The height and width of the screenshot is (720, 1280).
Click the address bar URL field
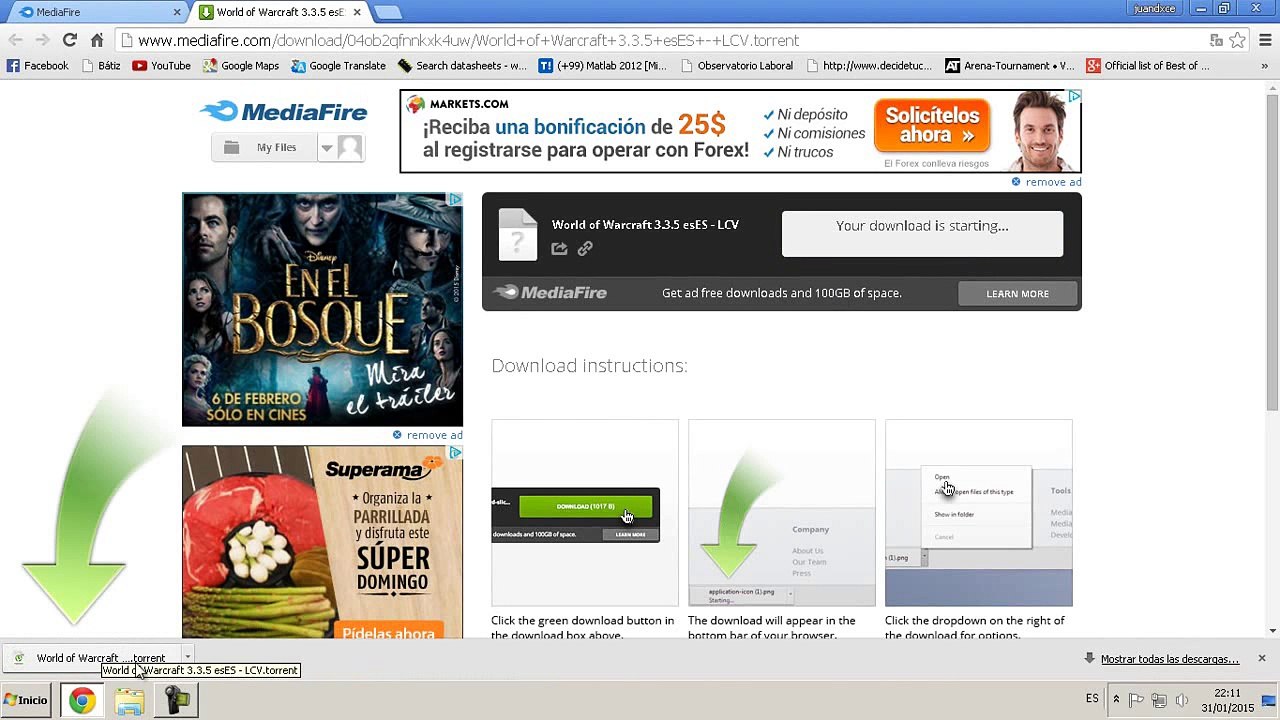point(660,41)
